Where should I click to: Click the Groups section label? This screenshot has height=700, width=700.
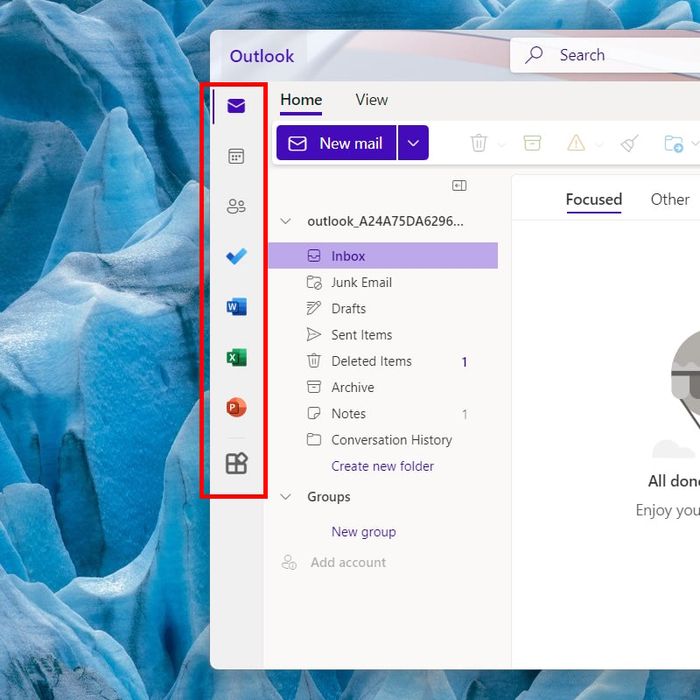[x=329, y=496]
